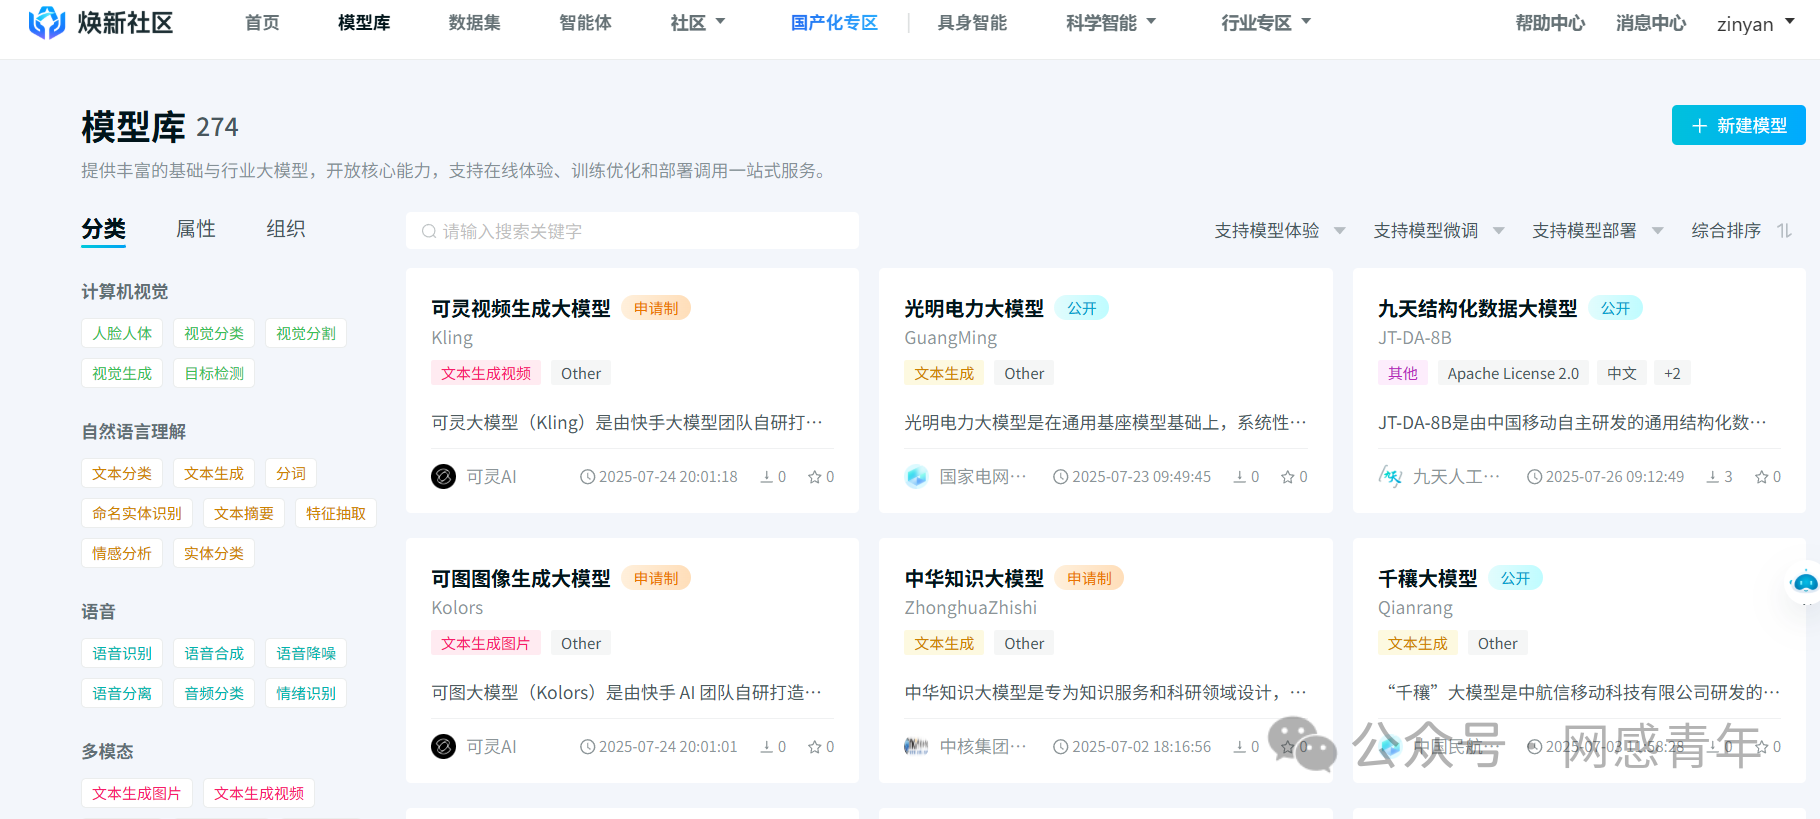Image resolution: width=1820 pixels, height=819 pixels.
Task: Click the clock icon on 中华知识大模型 card
Action: (1061, 747)
